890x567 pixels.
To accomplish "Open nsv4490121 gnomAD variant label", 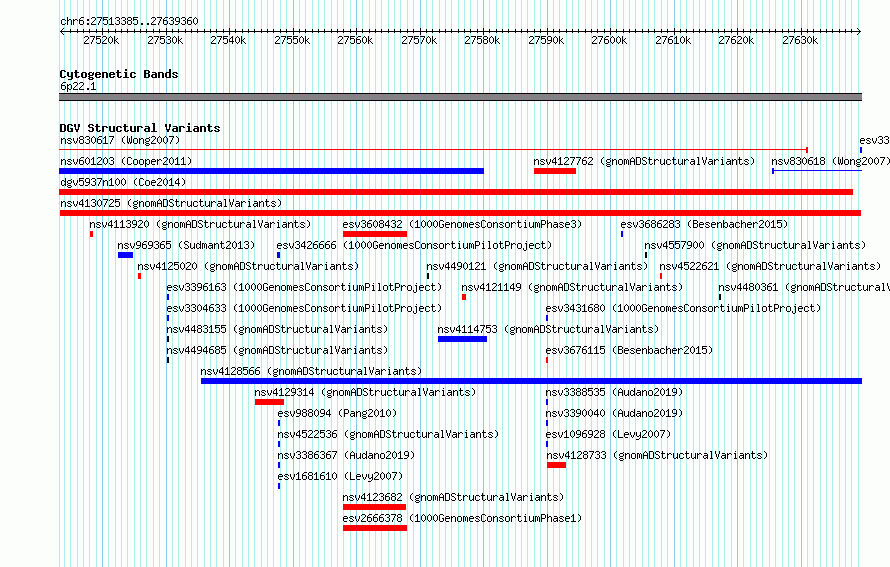I will point(537,266).
